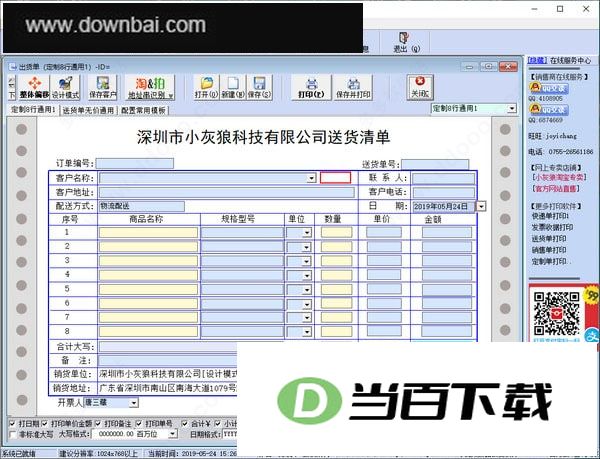
Task: Click the 快递单打印 link
Action: (x=550, y=216)
